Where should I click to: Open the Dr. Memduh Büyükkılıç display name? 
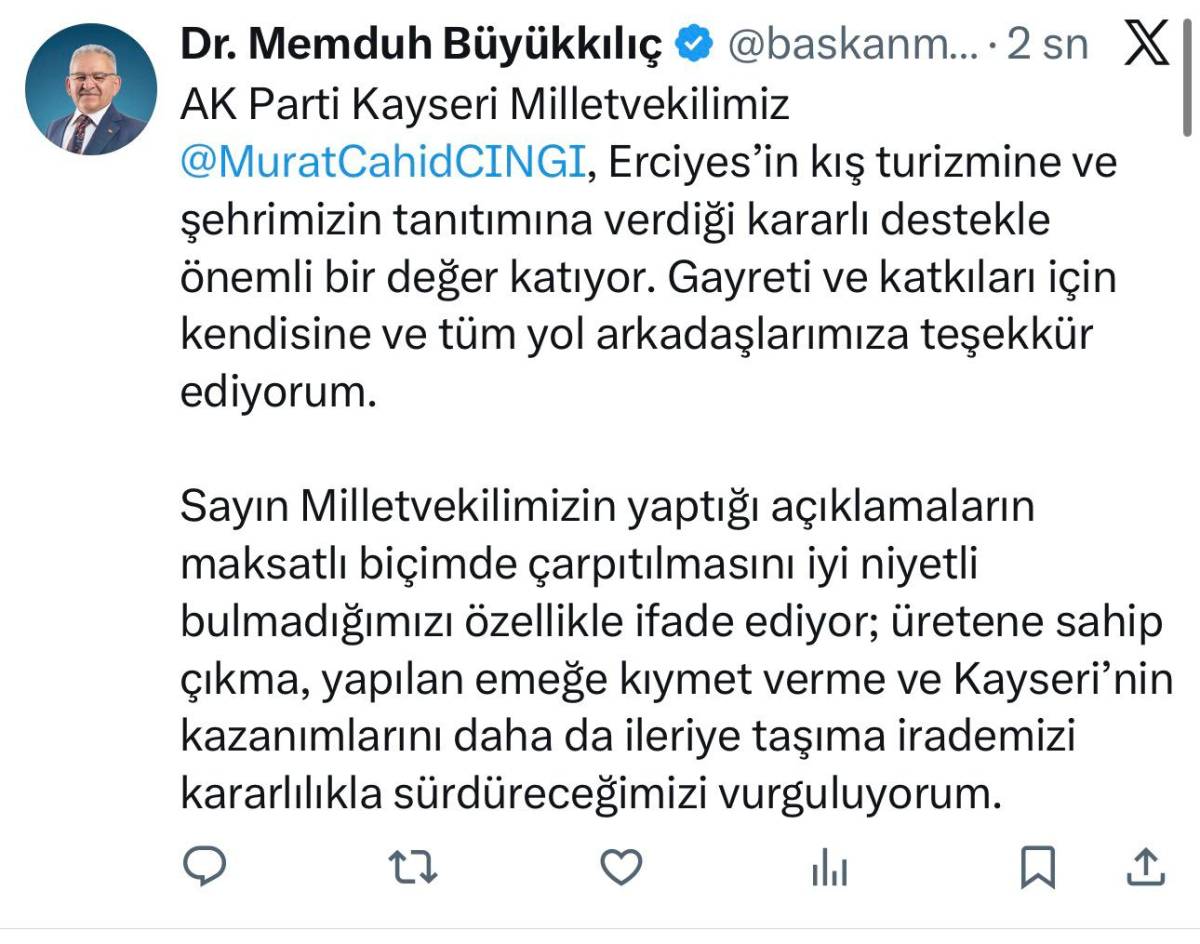click(x=422, y=45)
